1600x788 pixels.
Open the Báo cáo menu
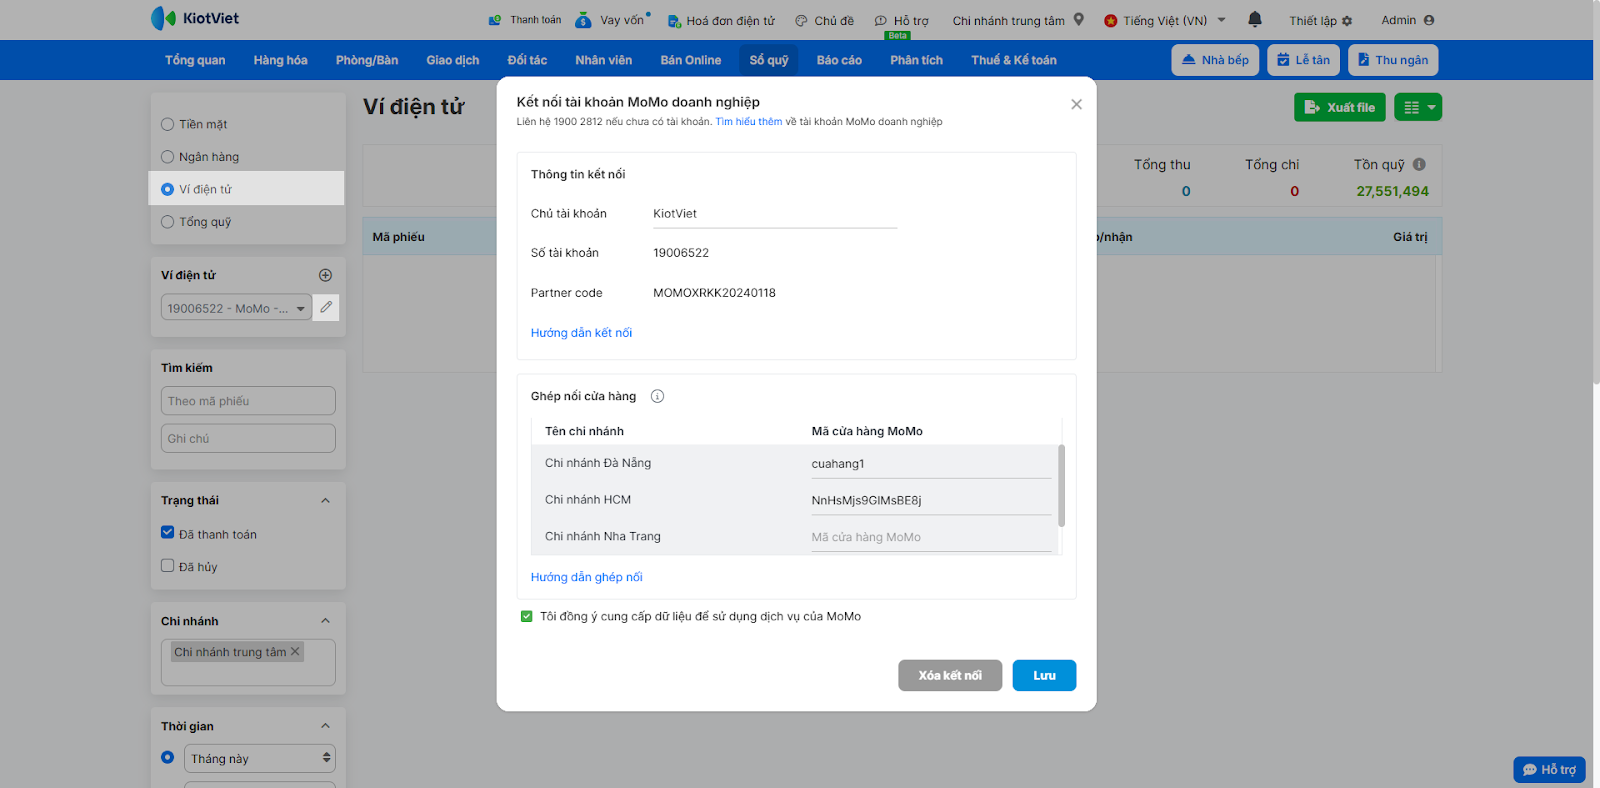tap(839, 60)
